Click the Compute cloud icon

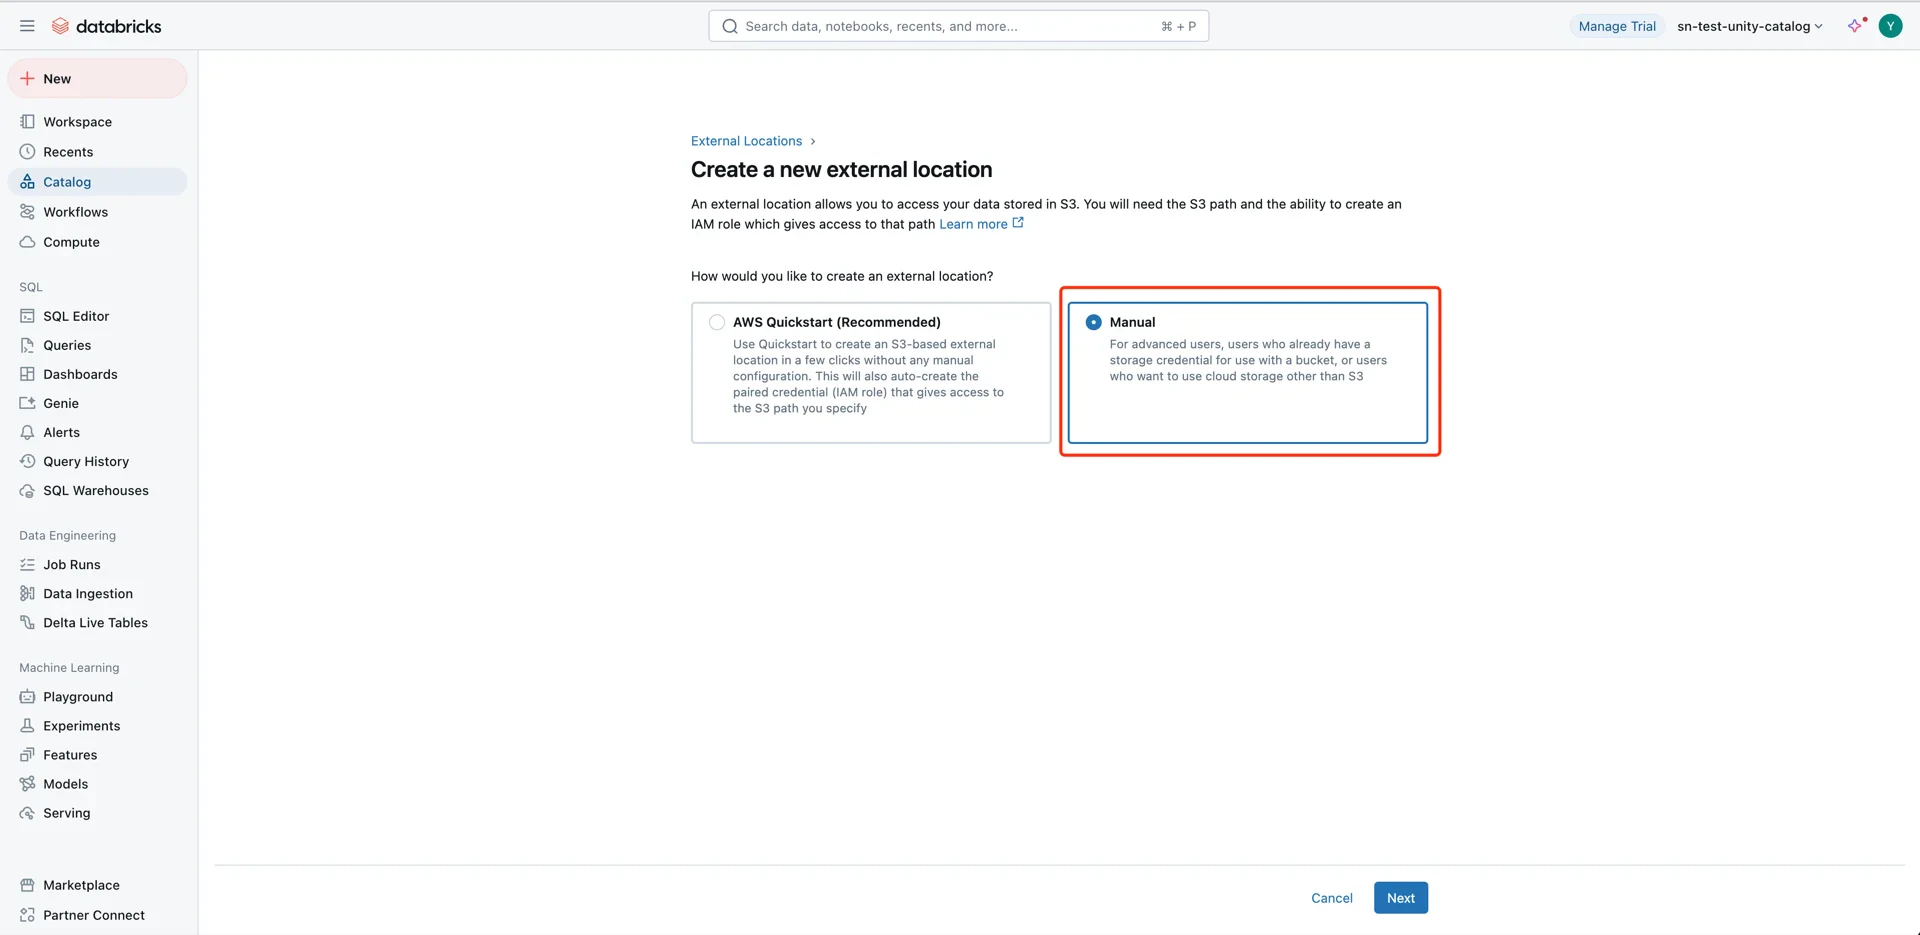click(x=27, y=242)
